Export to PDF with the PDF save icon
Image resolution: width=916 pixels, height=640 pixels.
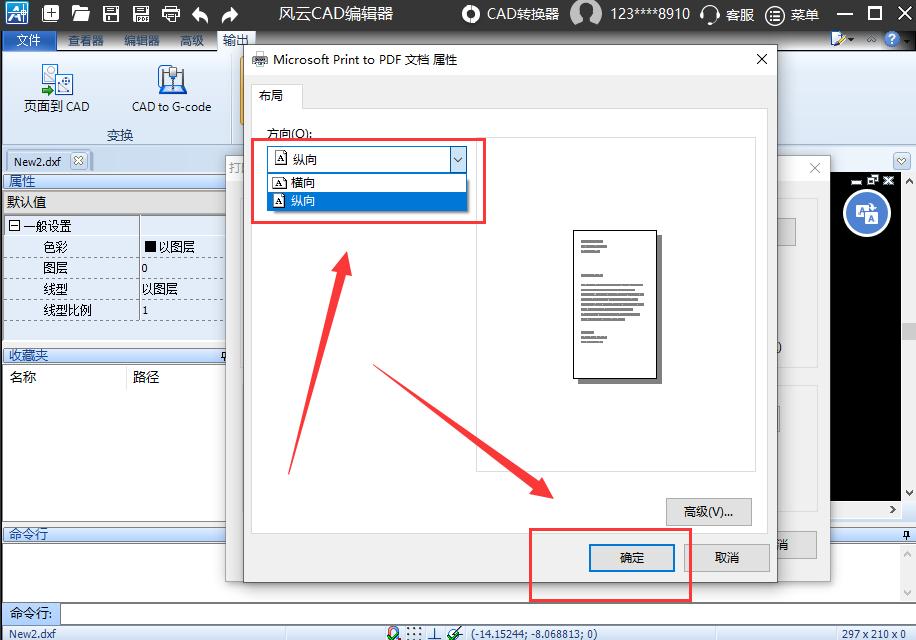(x=141, y=13)
